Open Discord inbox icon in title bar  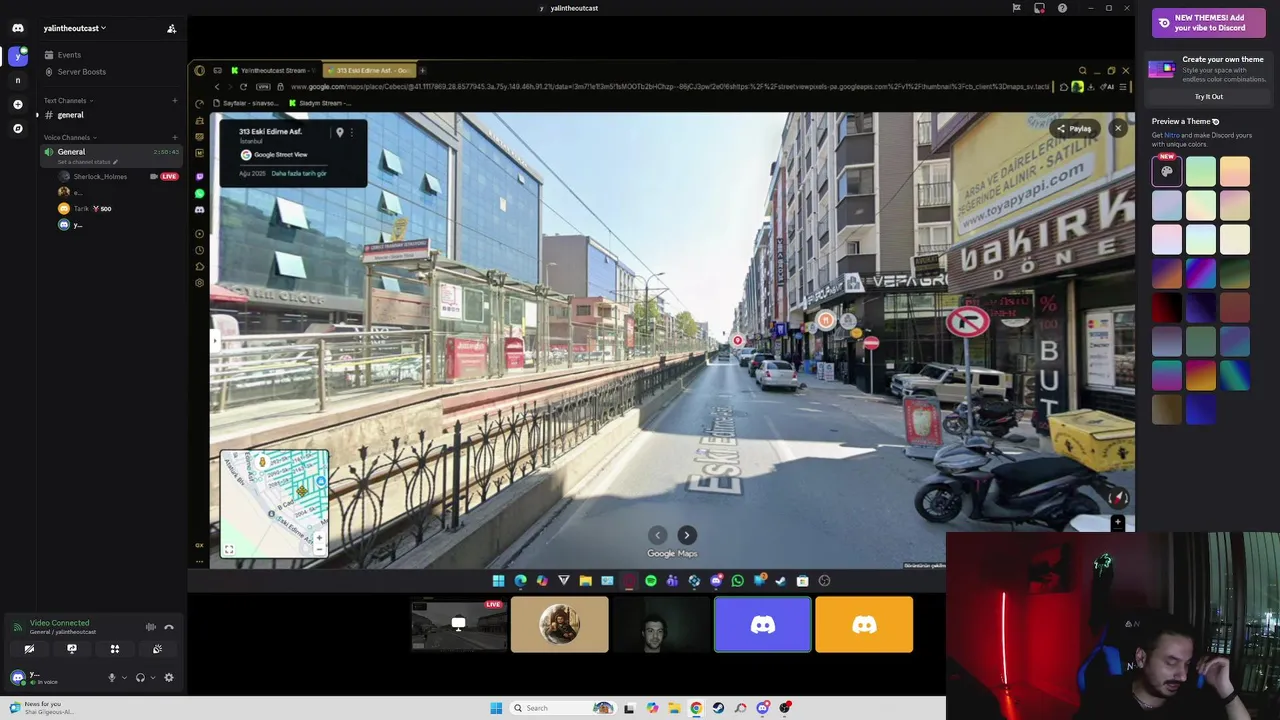click(x=1039, y=8)
